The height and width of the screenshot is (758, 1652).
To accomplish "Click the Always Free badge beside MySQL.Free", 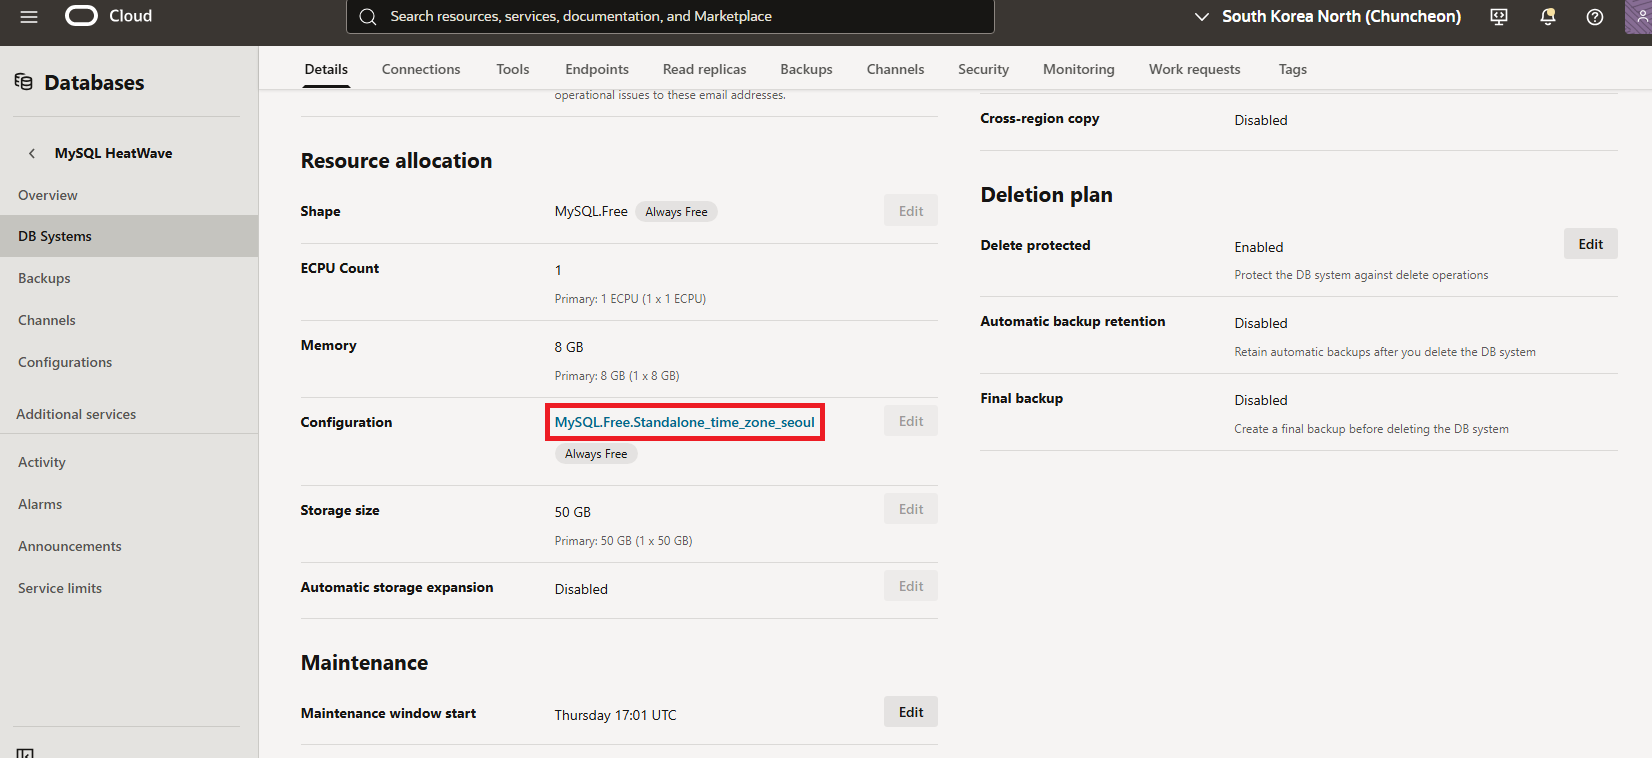I will coord(676,212).
